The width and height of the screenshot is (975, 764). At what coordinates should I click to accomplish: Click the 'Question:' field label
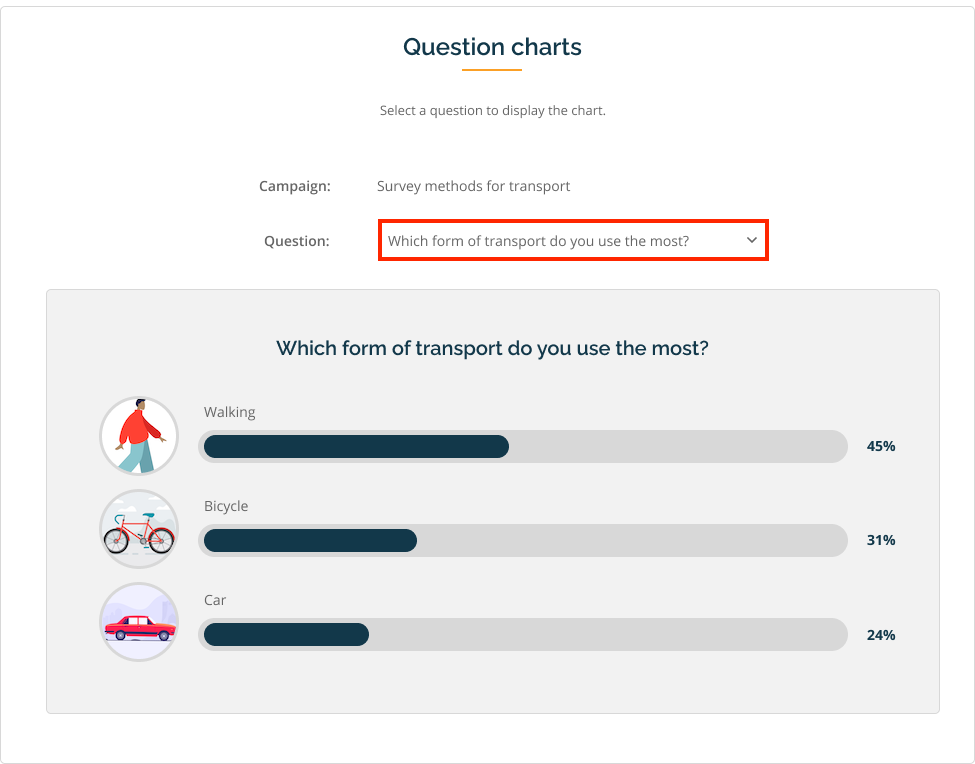[x=297, y=241]
